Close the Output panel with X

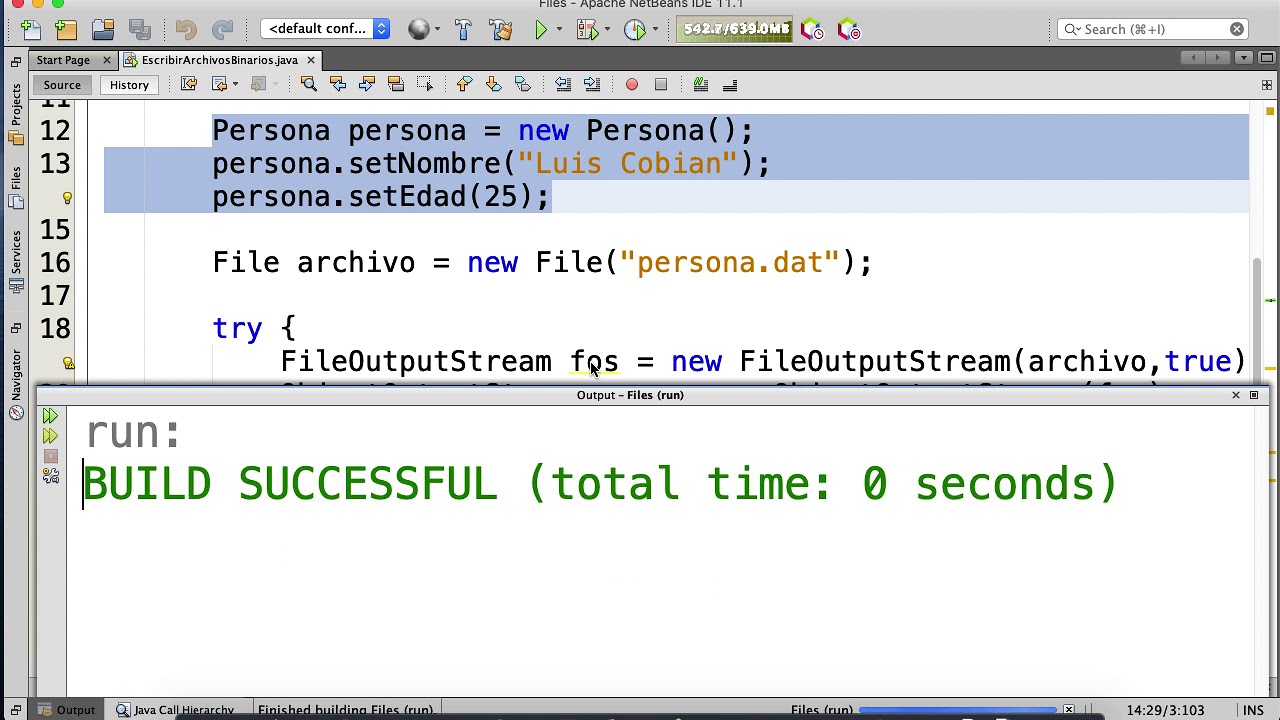tap(1235, 395)
